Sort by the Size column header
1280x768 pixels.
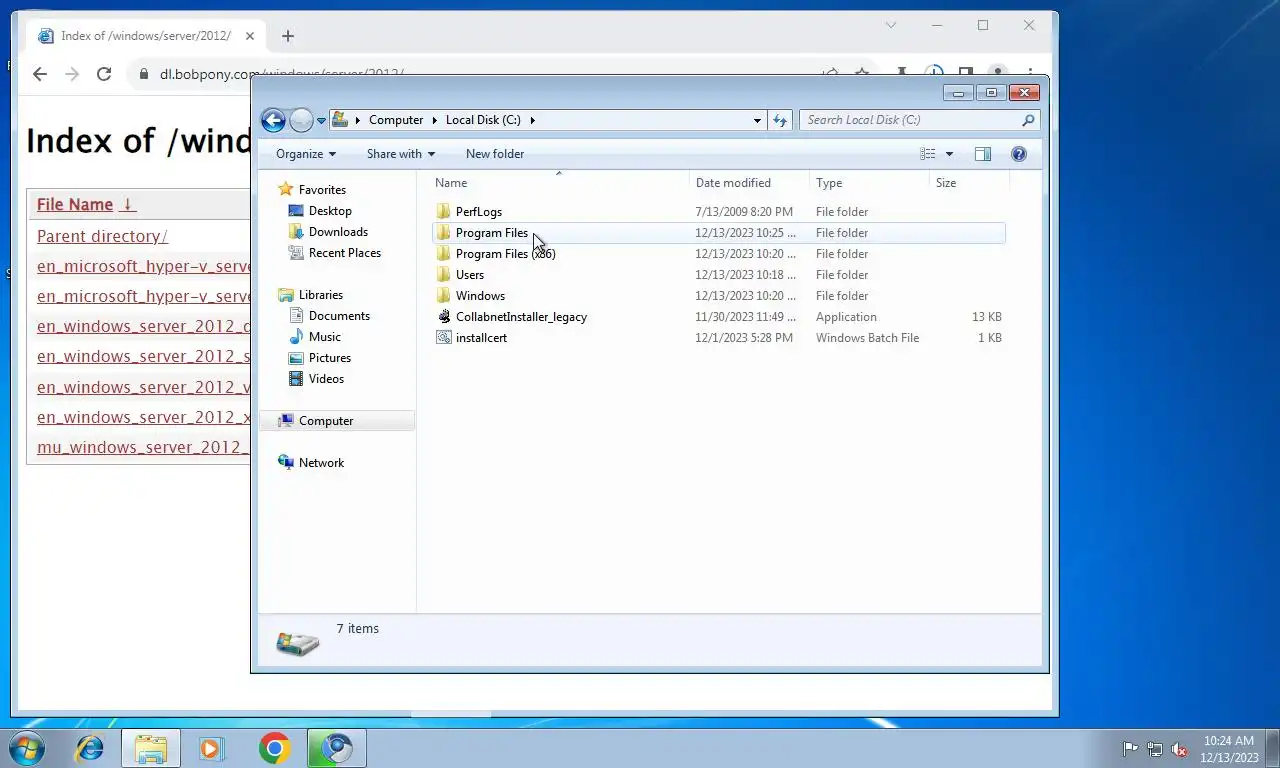(969, 183)
